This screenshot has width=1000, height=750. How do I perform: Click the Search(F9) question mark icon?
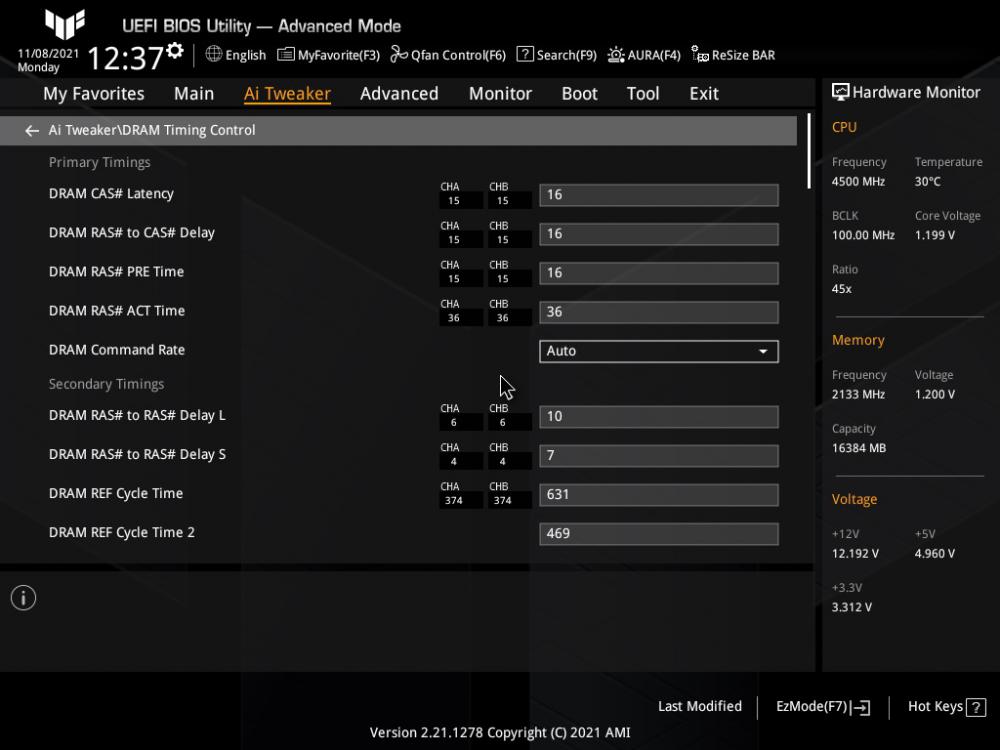525,54
